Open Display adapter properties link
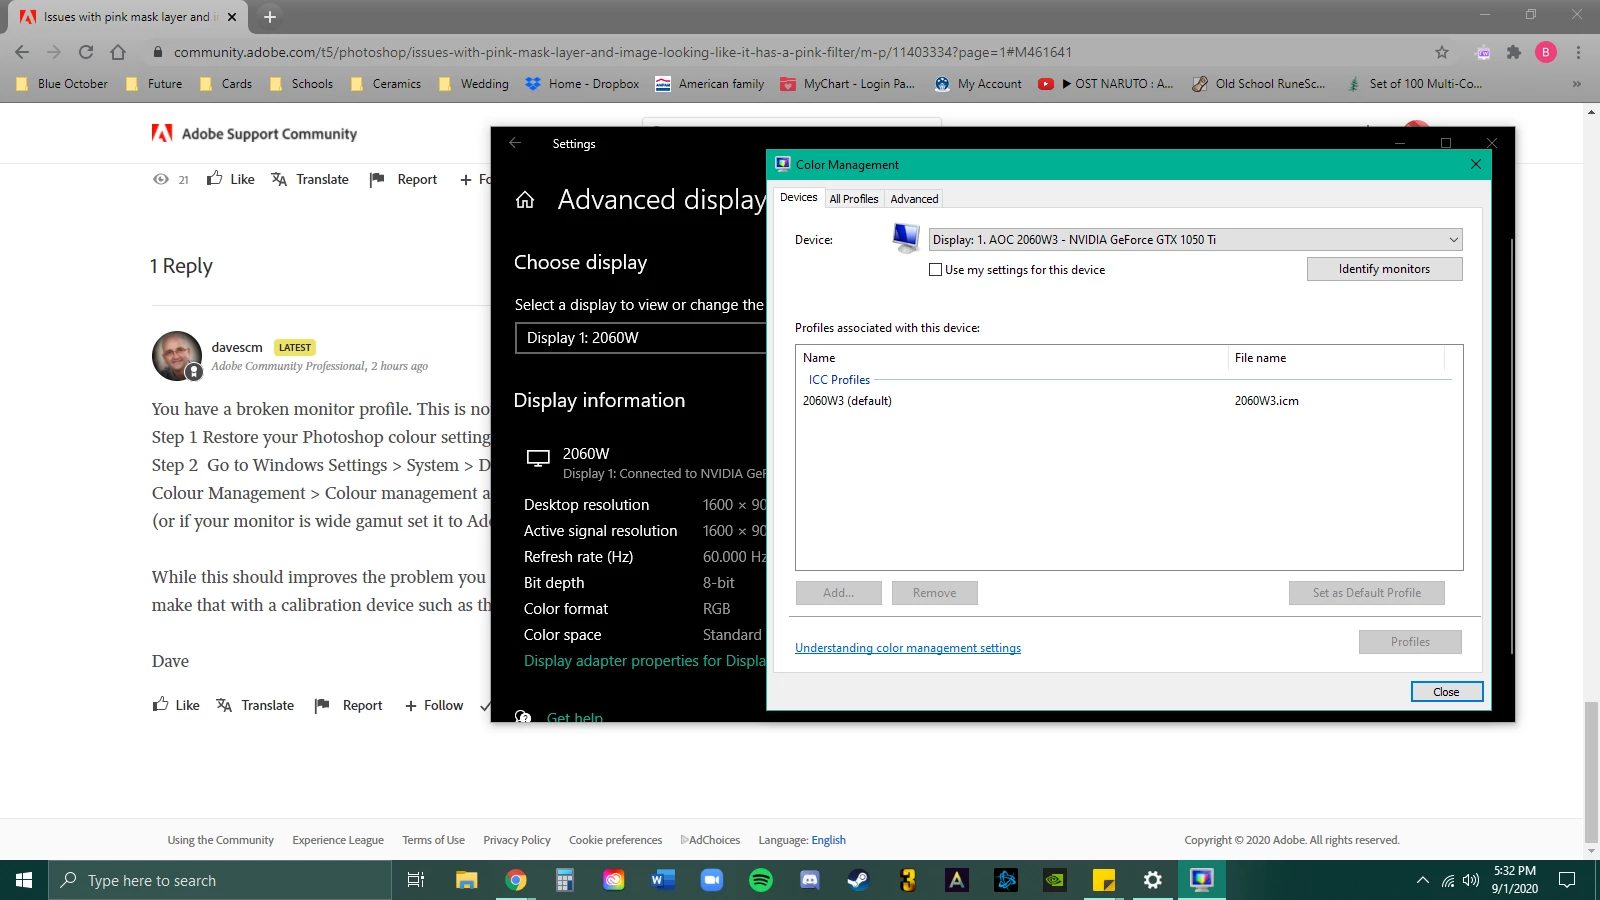Viewport: 1600px width, 900px height. pyautogui.click(x=645, y=661)
